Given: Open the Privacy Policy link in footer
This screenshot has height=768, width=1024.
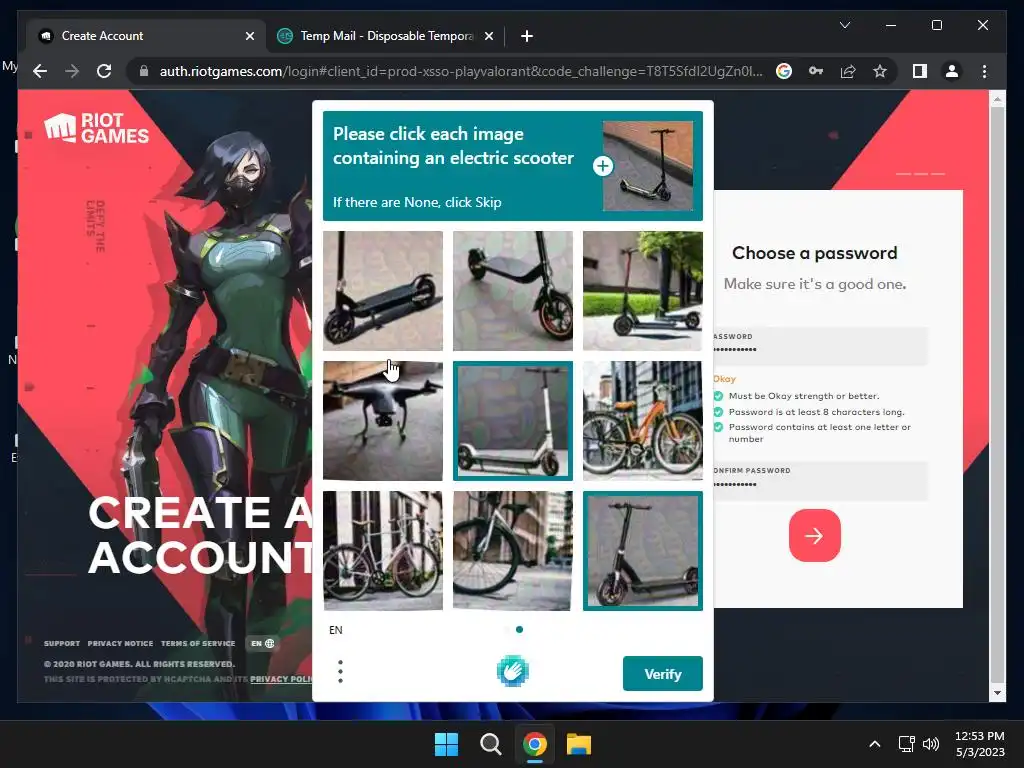Looking at the screenshot, I should pyautogui.click(x=281, y=679).
